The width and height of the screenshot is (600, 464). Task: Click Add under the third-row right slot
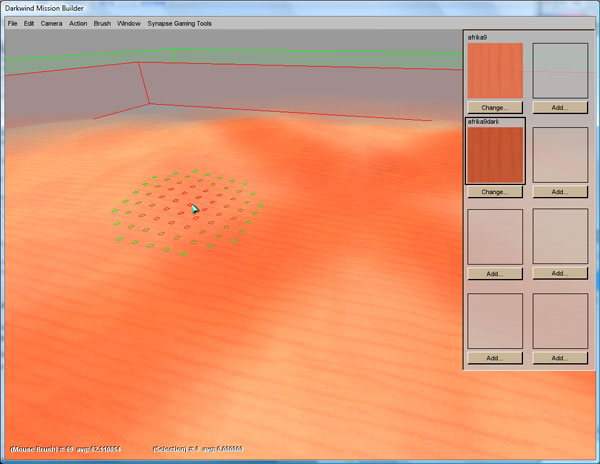560,273
